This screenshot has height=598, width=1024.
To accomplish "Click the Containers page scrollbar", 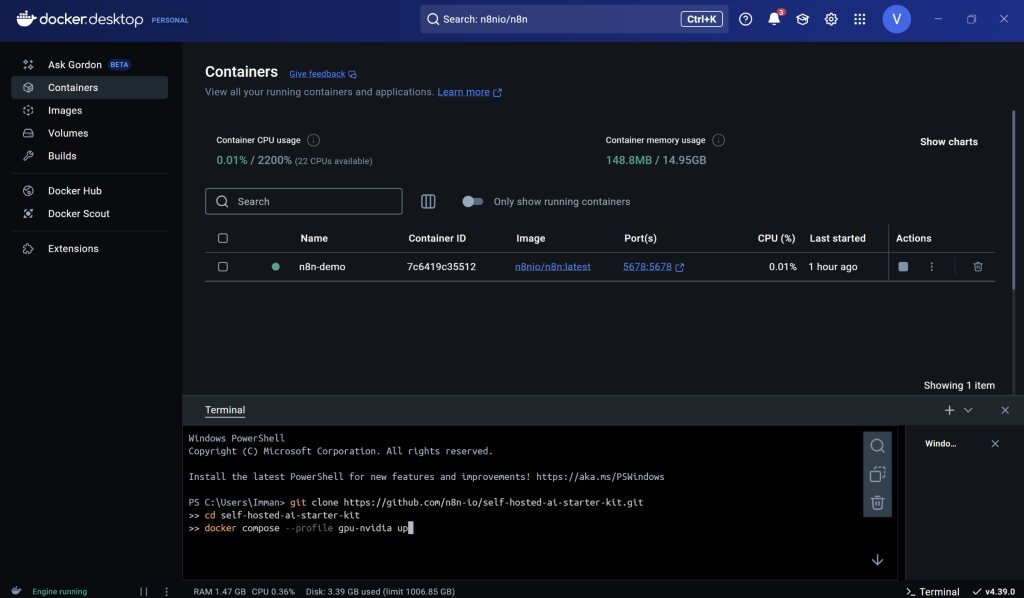I will 1014,200.
